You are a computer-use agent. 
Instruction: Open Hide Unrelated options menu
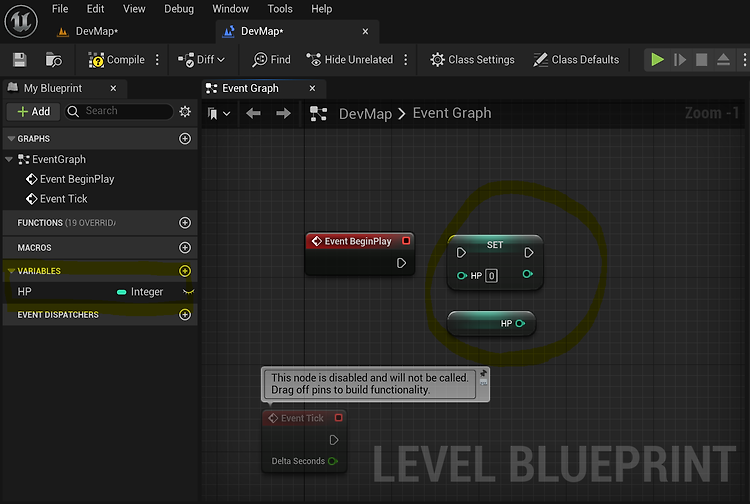406,60
